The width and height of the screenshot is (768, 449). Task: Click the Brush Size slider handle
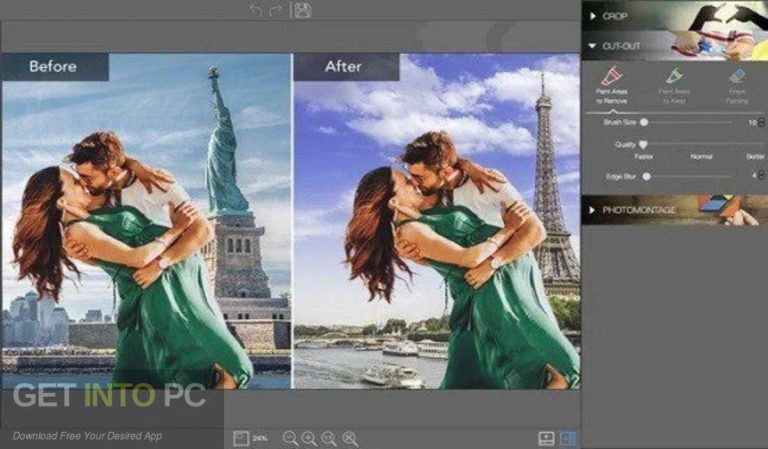click(644, 122)
